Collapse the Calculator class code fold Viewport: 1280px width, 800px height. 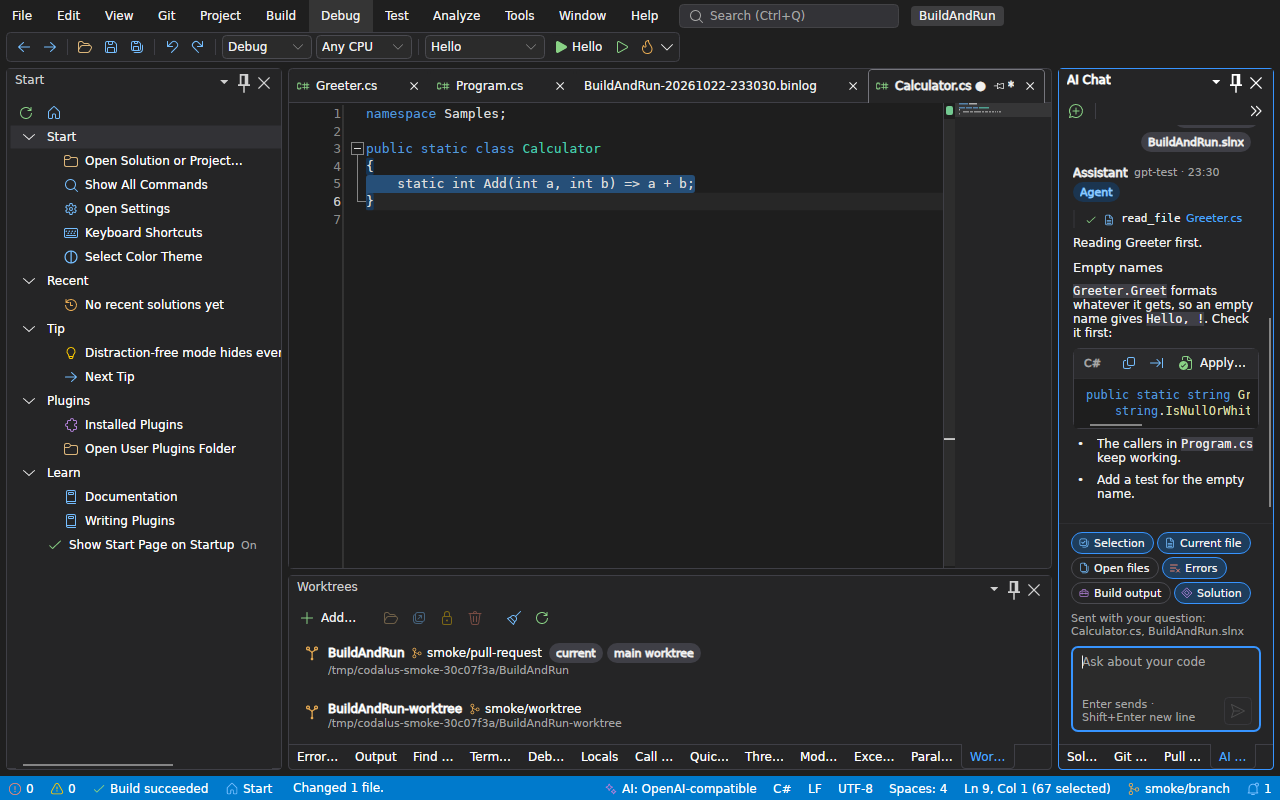[x=357, y=149]
